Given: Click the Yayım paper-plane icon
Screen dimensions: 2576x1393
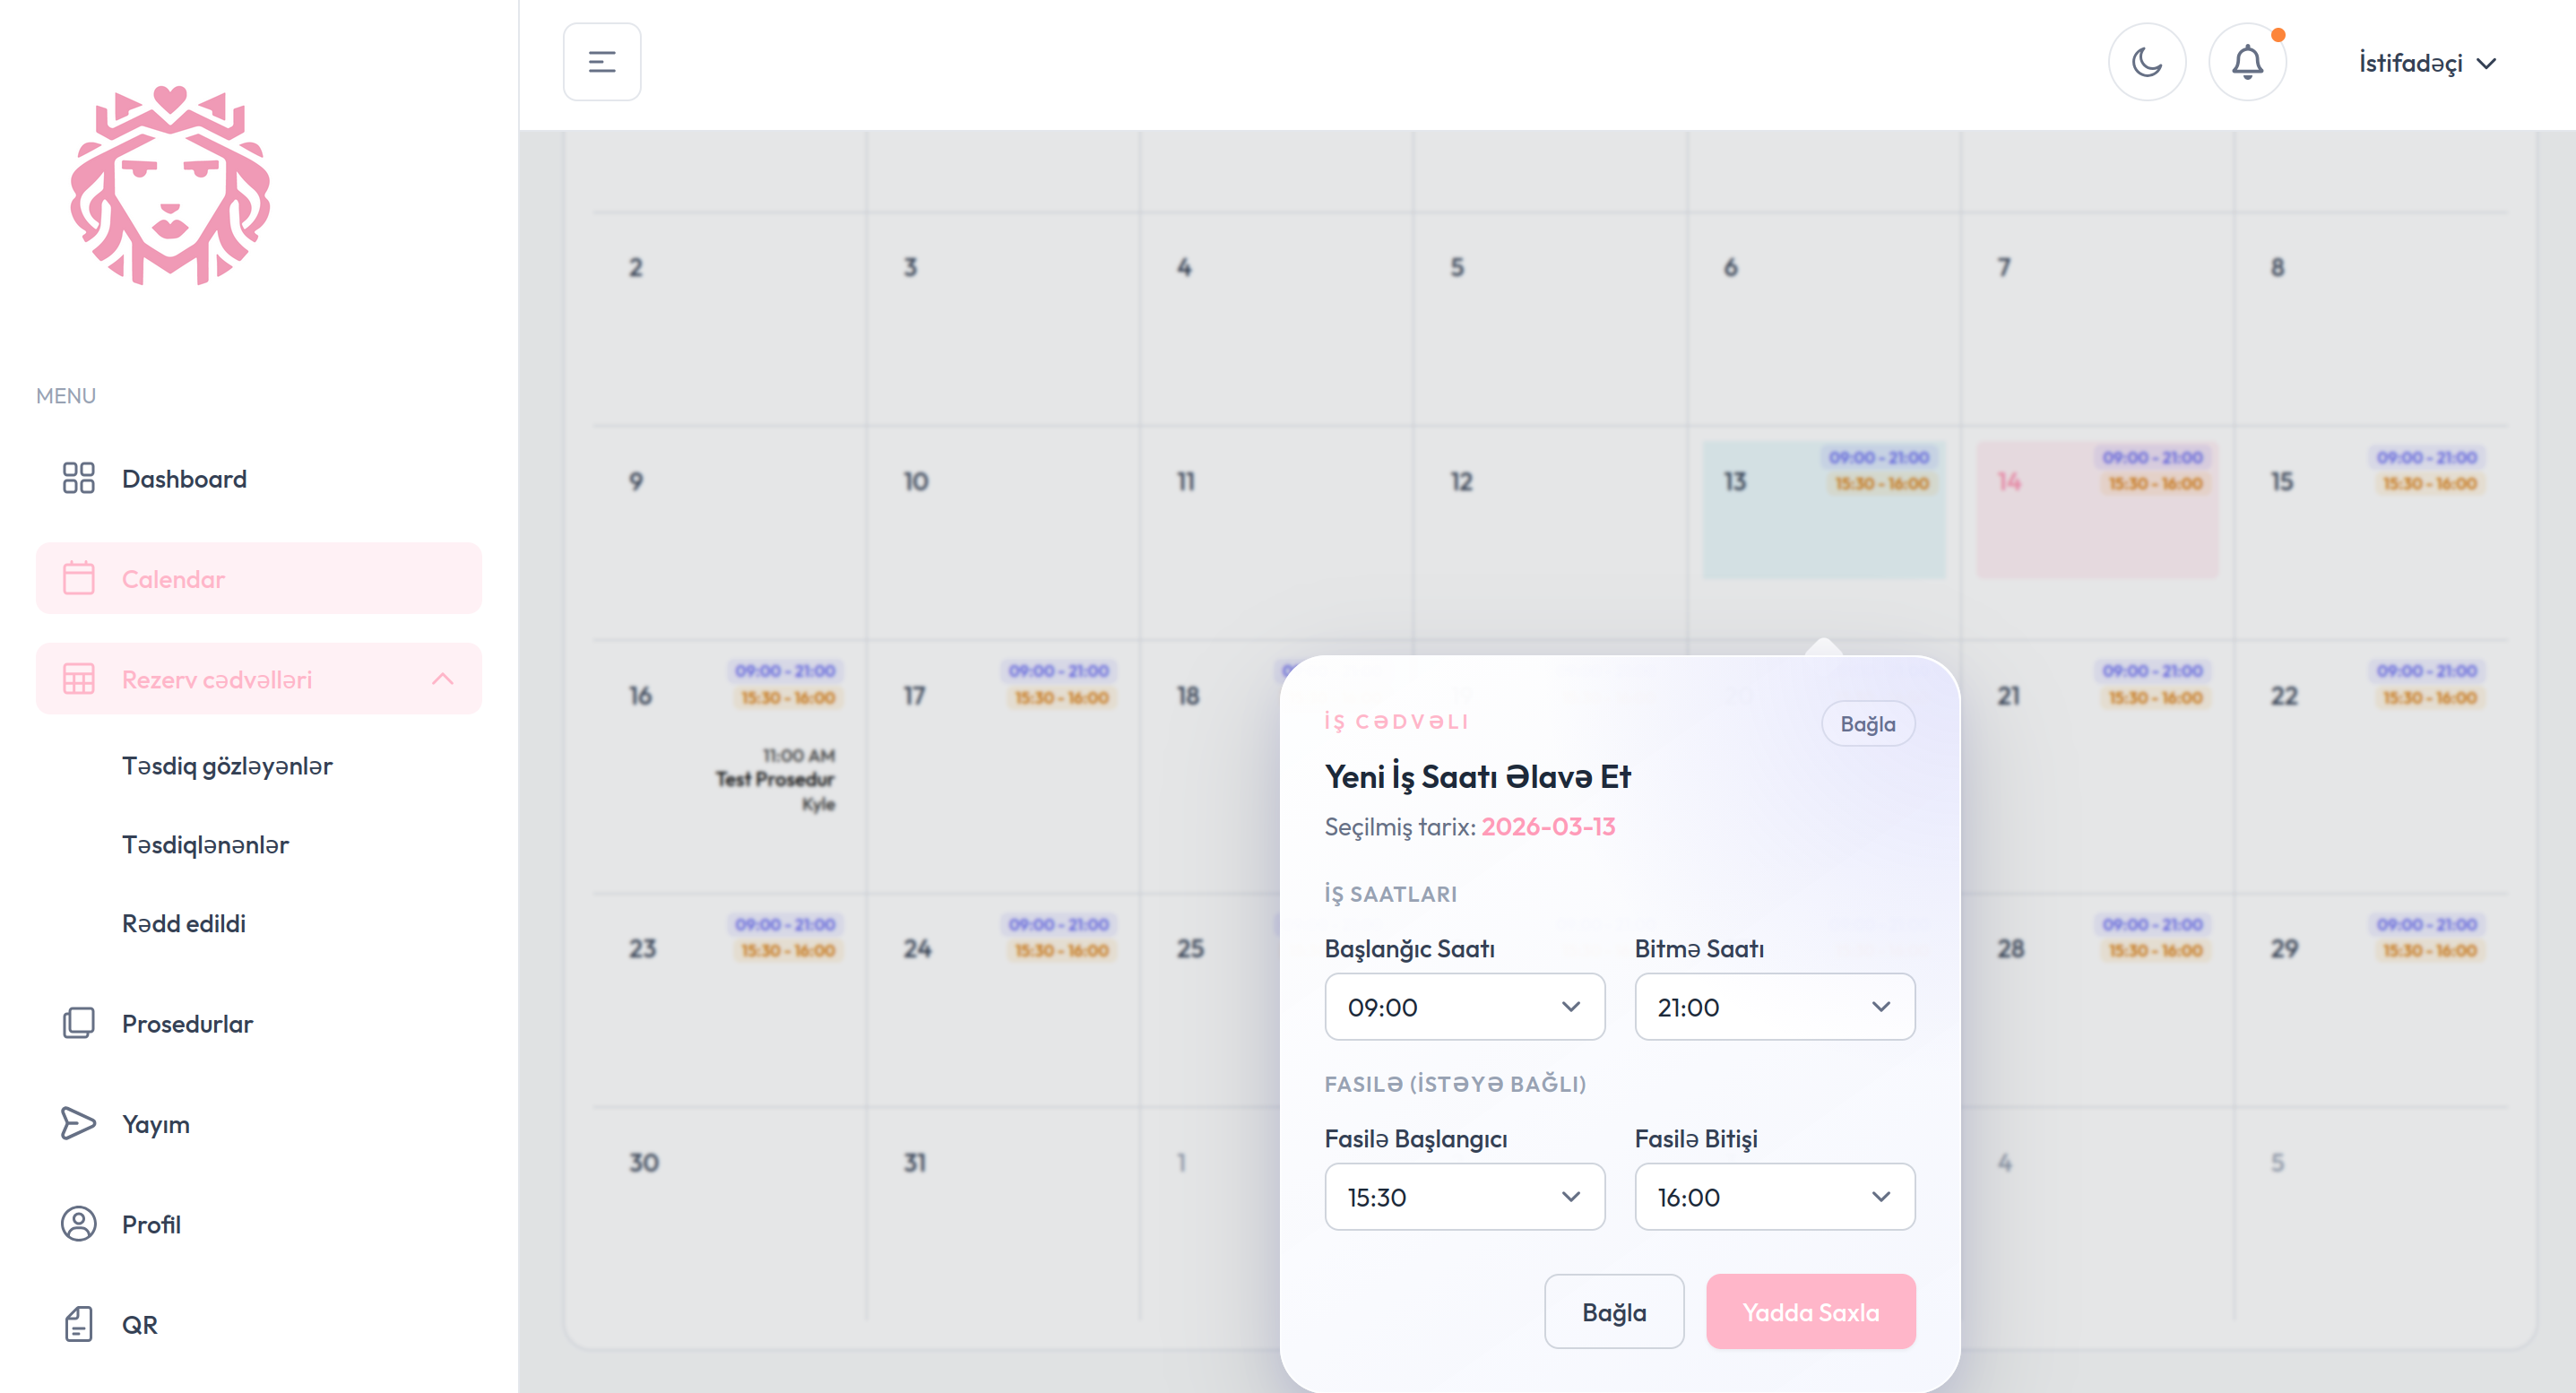Looking at the screenshot, I should click(78, 1123).
